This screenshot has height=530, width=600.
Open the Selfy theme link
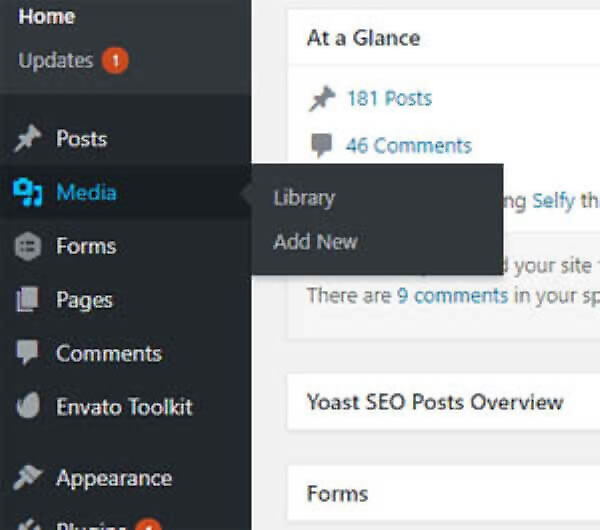pos(552,201)
